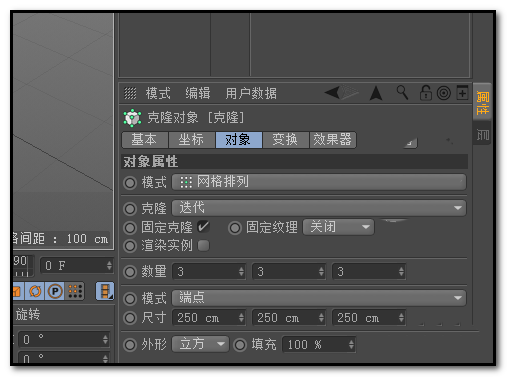Open the 层 side tab
Image resolution: width=507 pixels, height=377 pixels.
[x=482, y=134]
